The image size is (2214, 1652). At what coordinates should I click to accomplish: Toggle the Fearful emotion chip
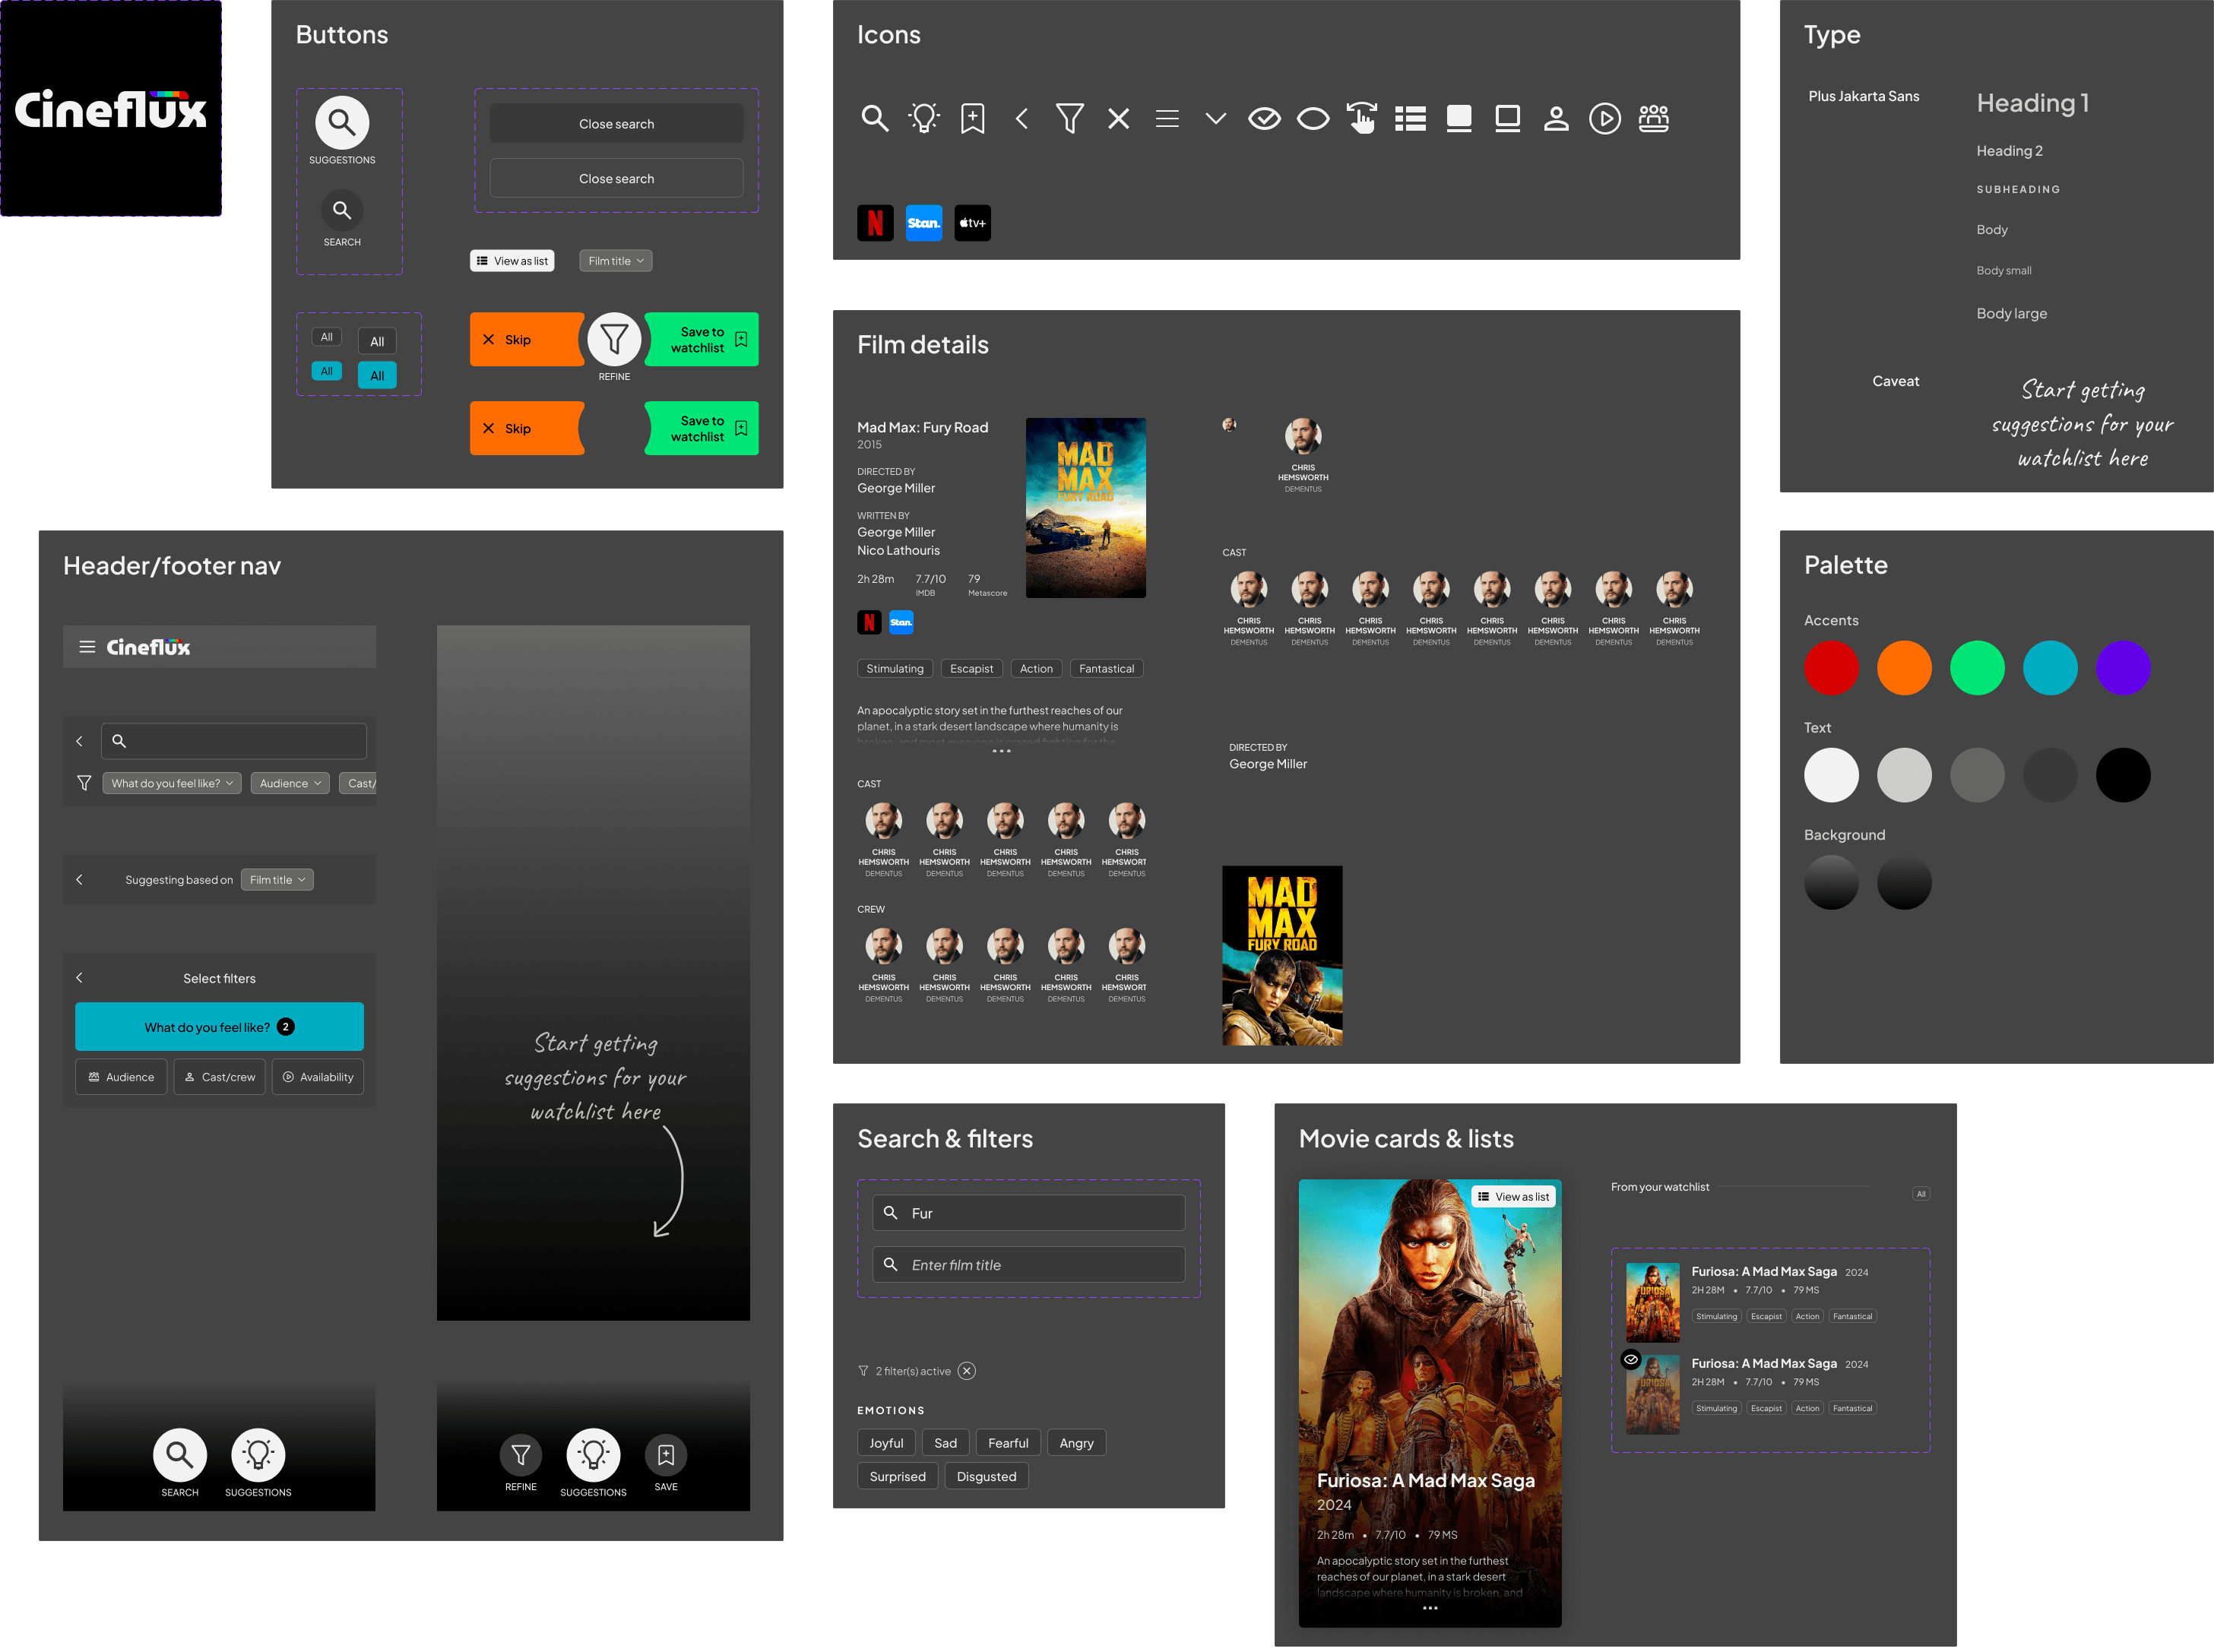(1008, 1443)
